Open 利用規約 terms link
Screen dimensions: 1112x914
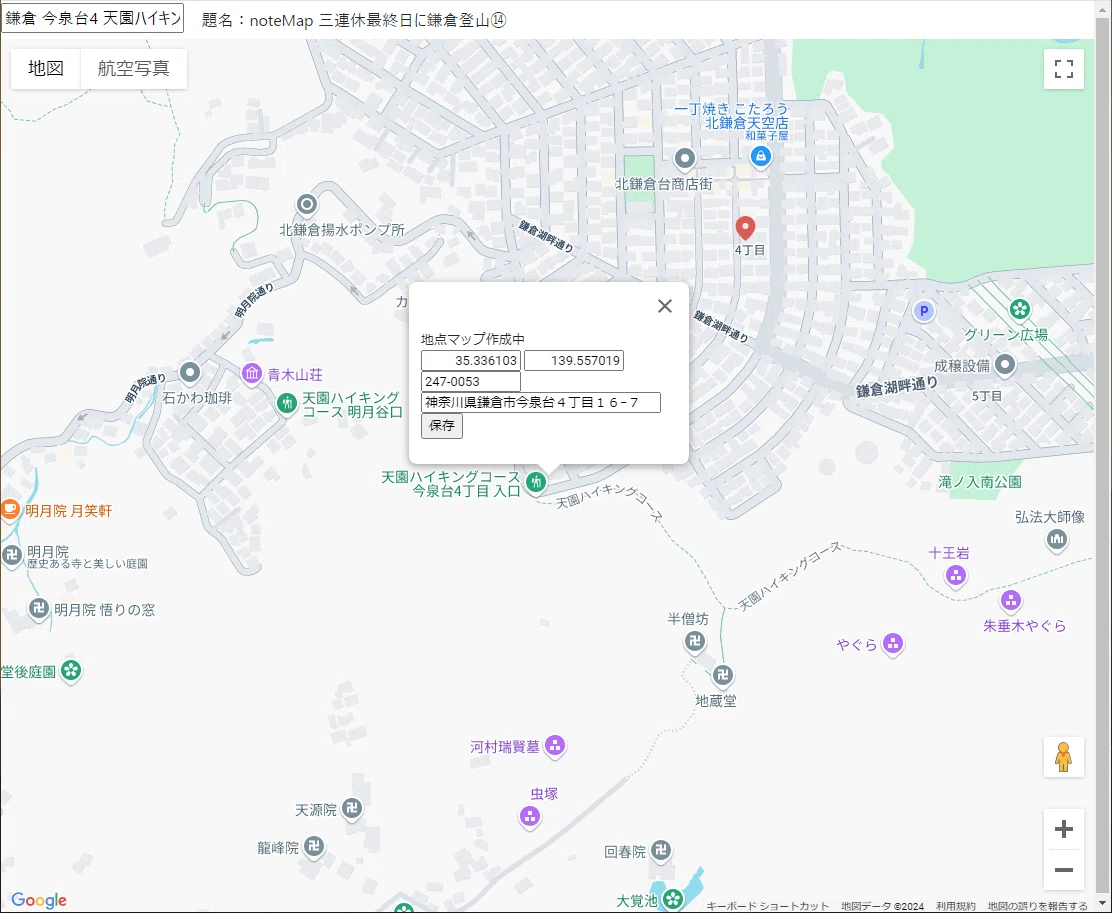click(955, 906)
